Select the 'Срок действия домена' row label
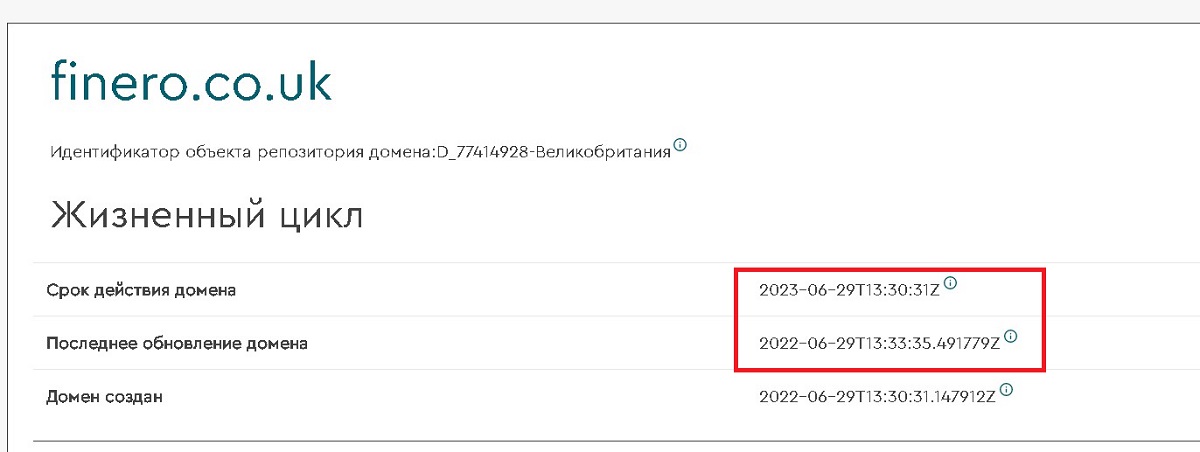Image resolution: width=1200 pixels, height=452 pixels. click(x=141, y=291)
